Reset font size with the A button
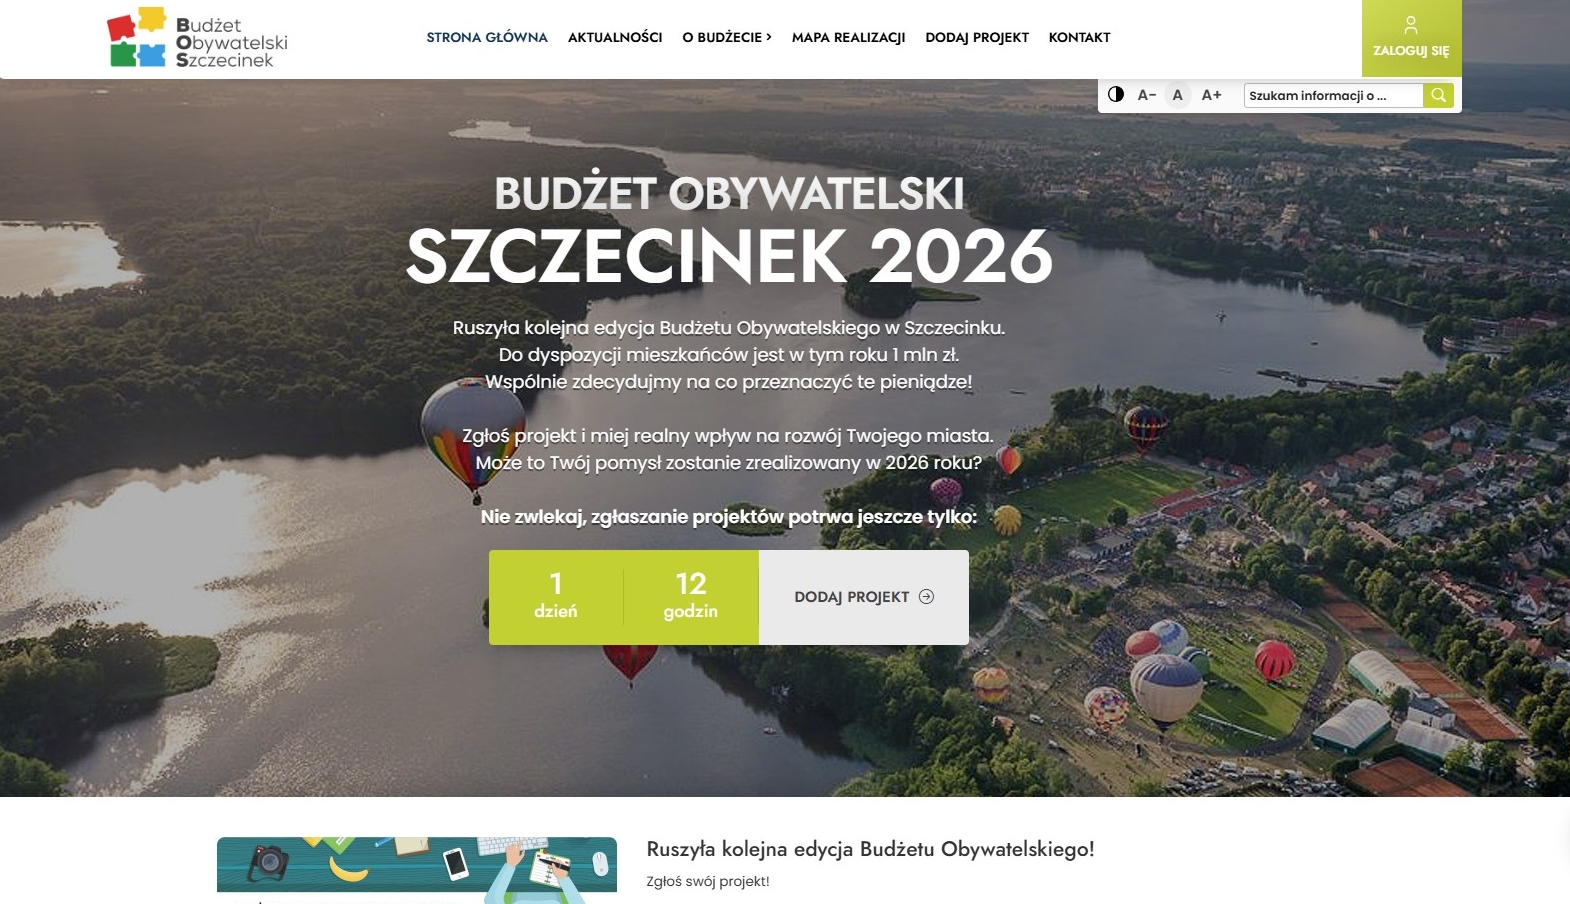This screenshot has height=904, width=1570. 1178,95
